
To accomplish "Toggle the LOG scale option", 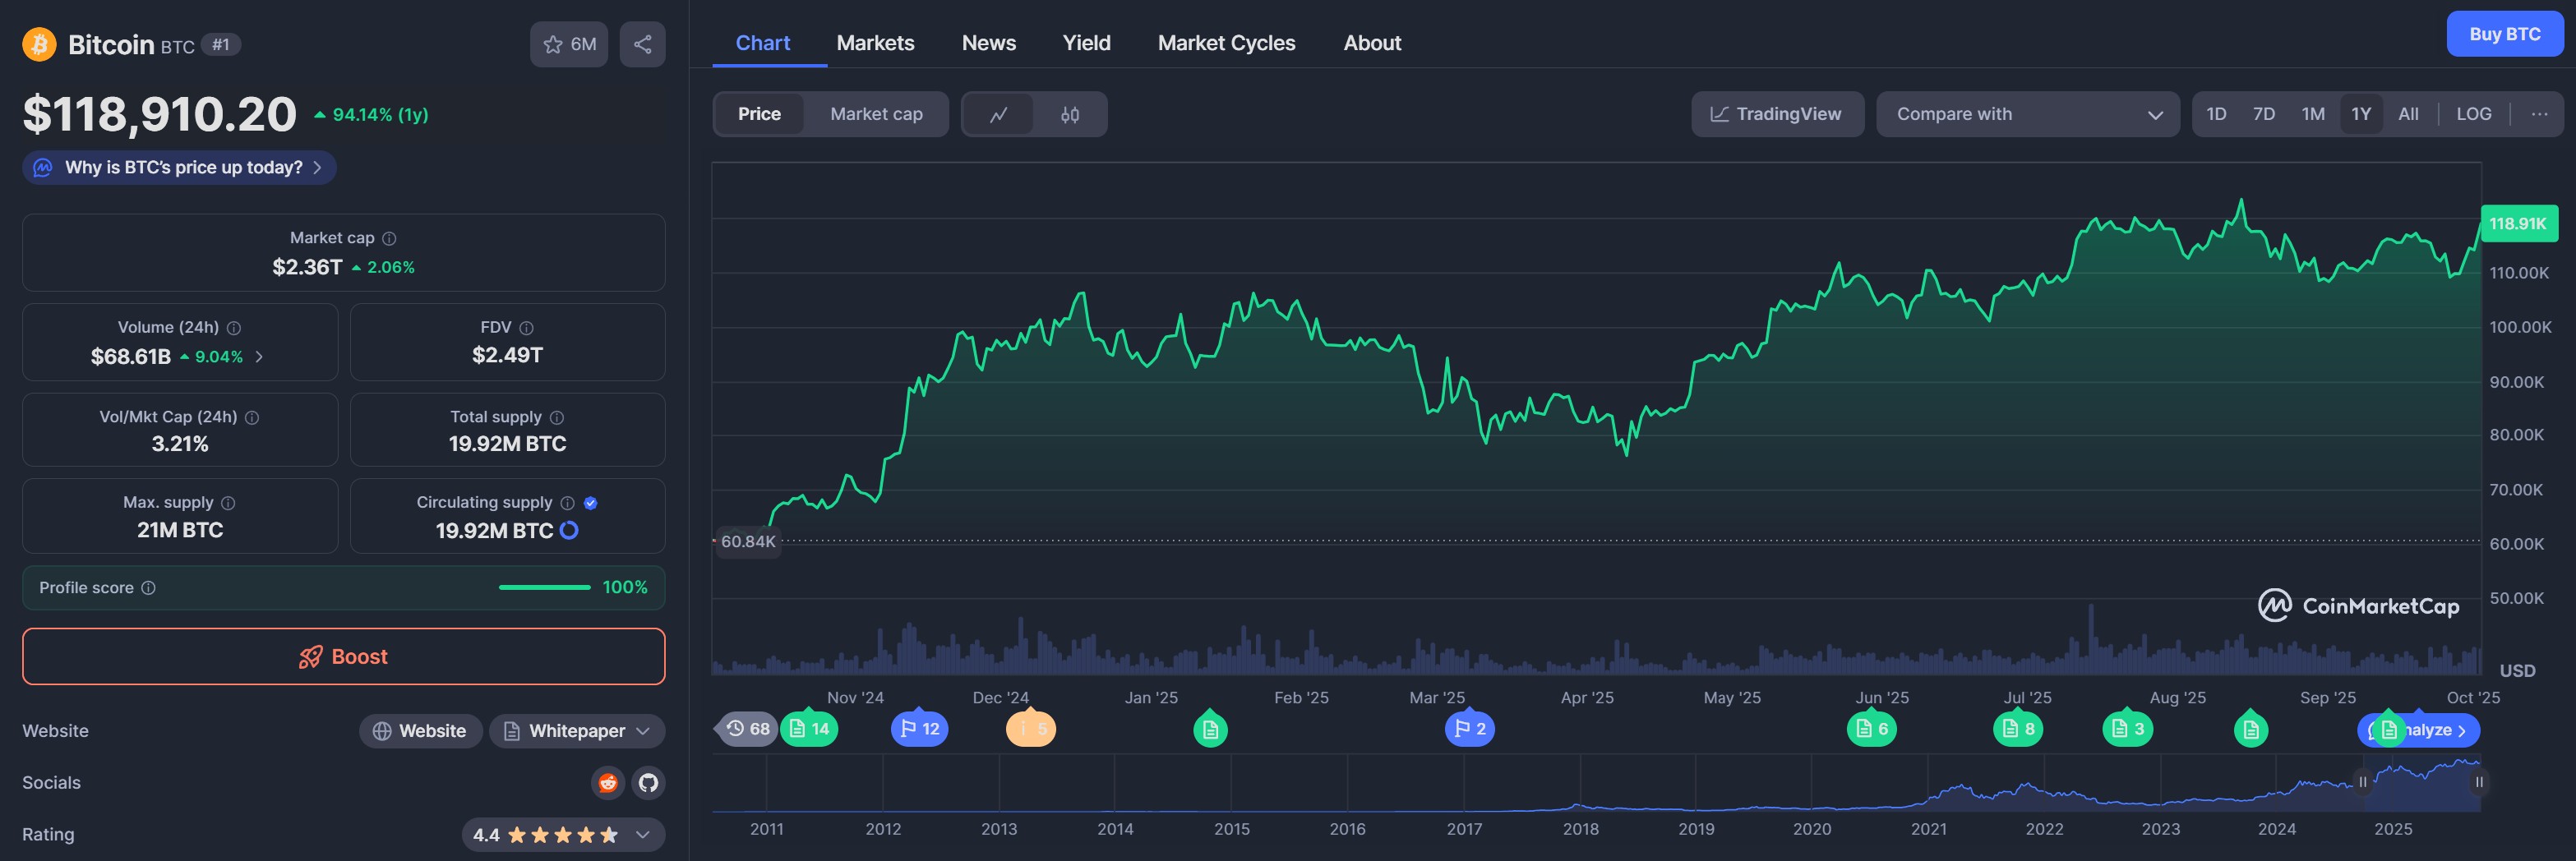I will pyautogui.click(x=2473, y=114).
